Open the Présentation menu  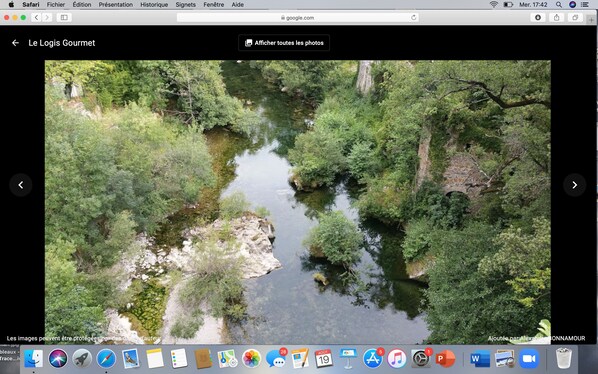(x=116, y=5)
